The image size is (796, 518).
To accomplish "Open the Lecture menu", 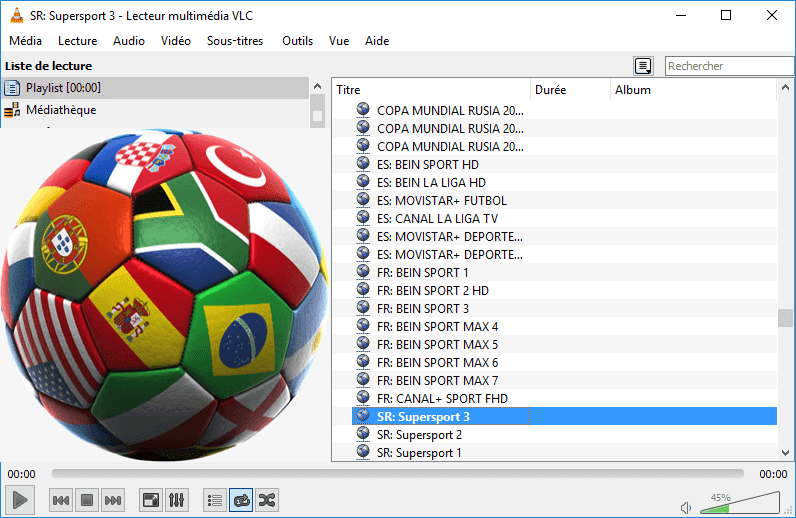I will (x=78, y=41).
